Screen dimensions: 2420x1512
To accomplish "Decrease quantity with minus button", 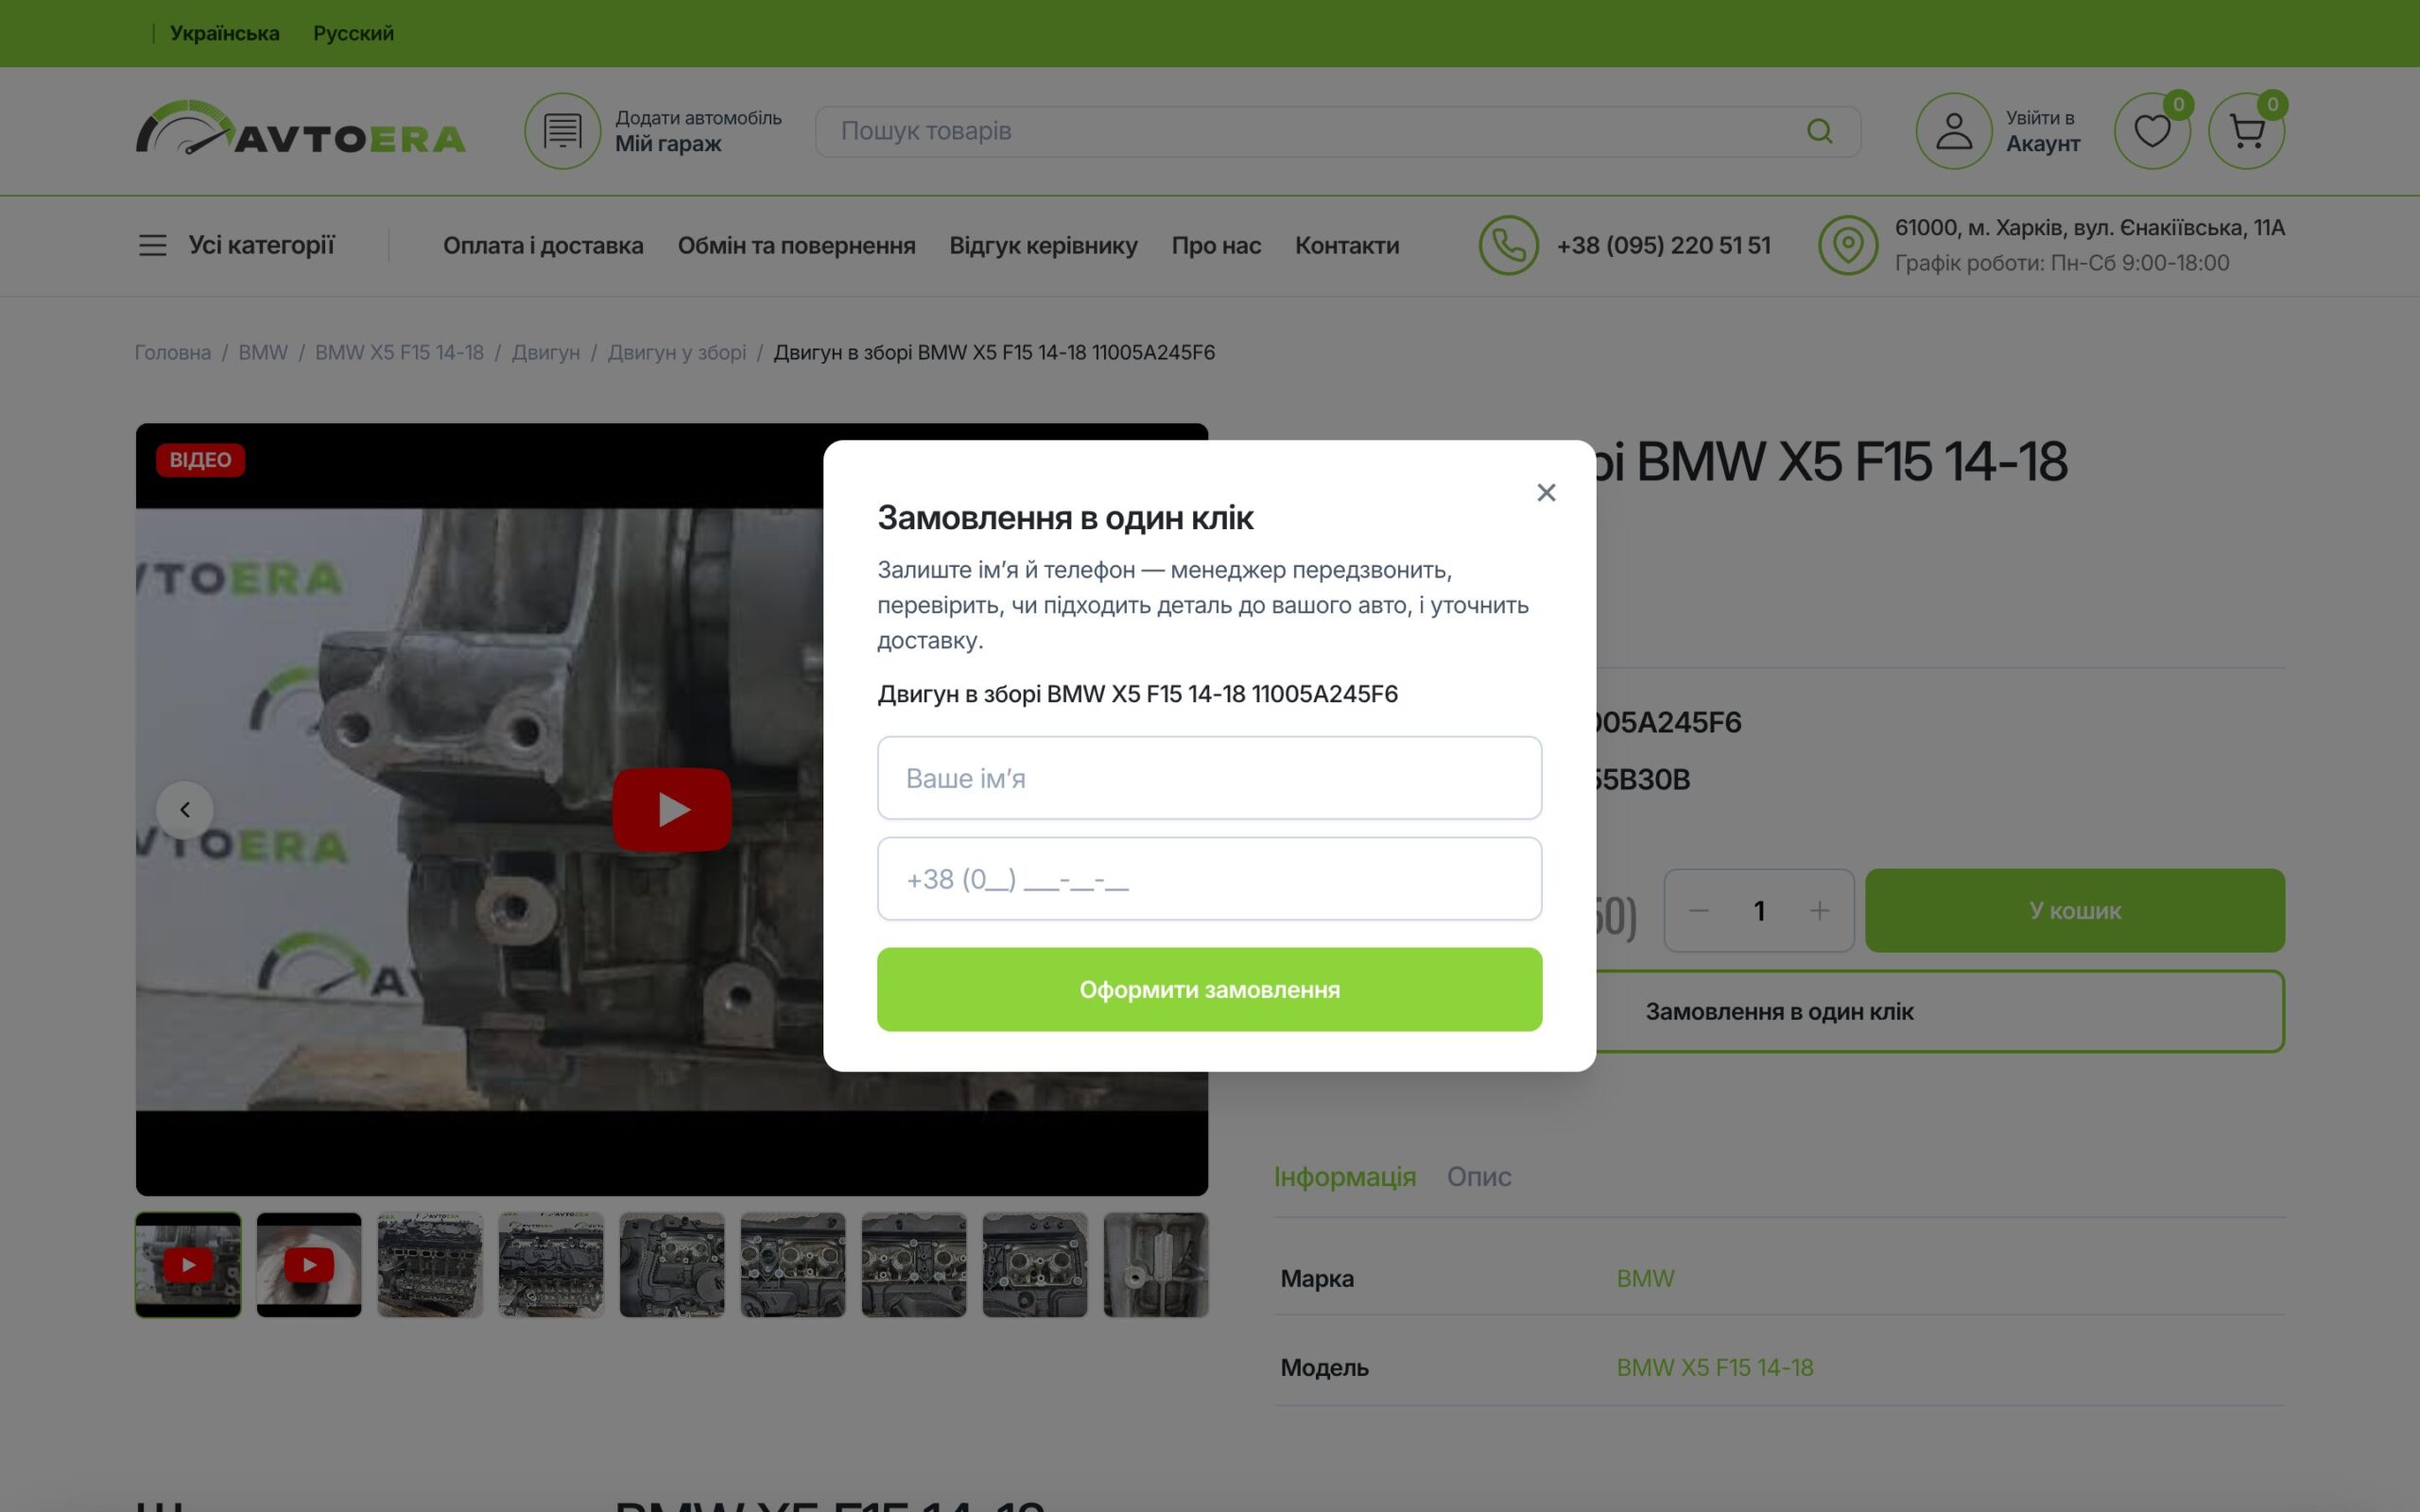I will 1698,910.
